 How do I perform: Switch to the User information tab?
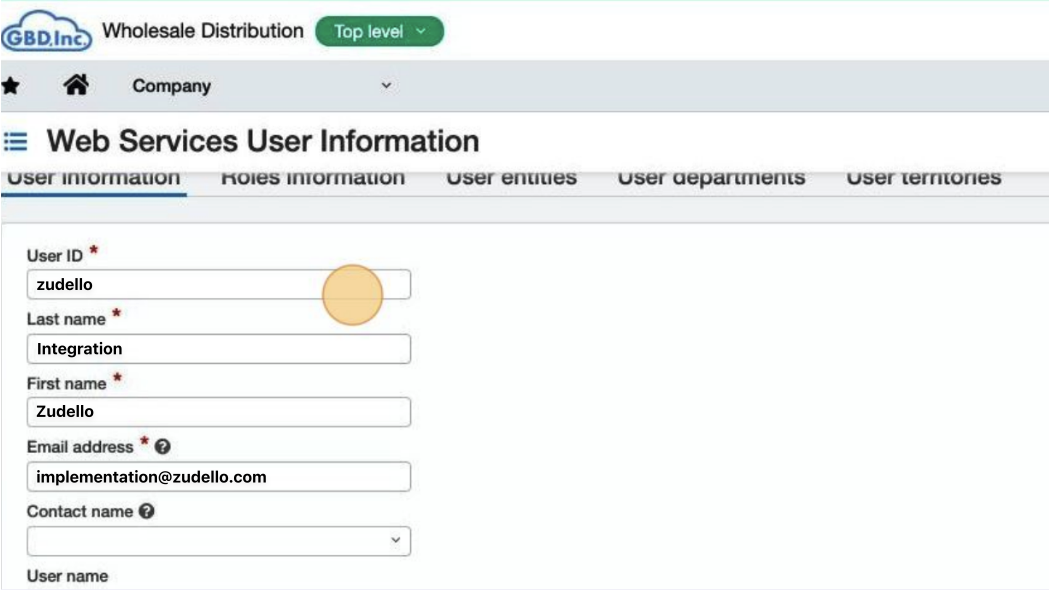tap(94, 179)
